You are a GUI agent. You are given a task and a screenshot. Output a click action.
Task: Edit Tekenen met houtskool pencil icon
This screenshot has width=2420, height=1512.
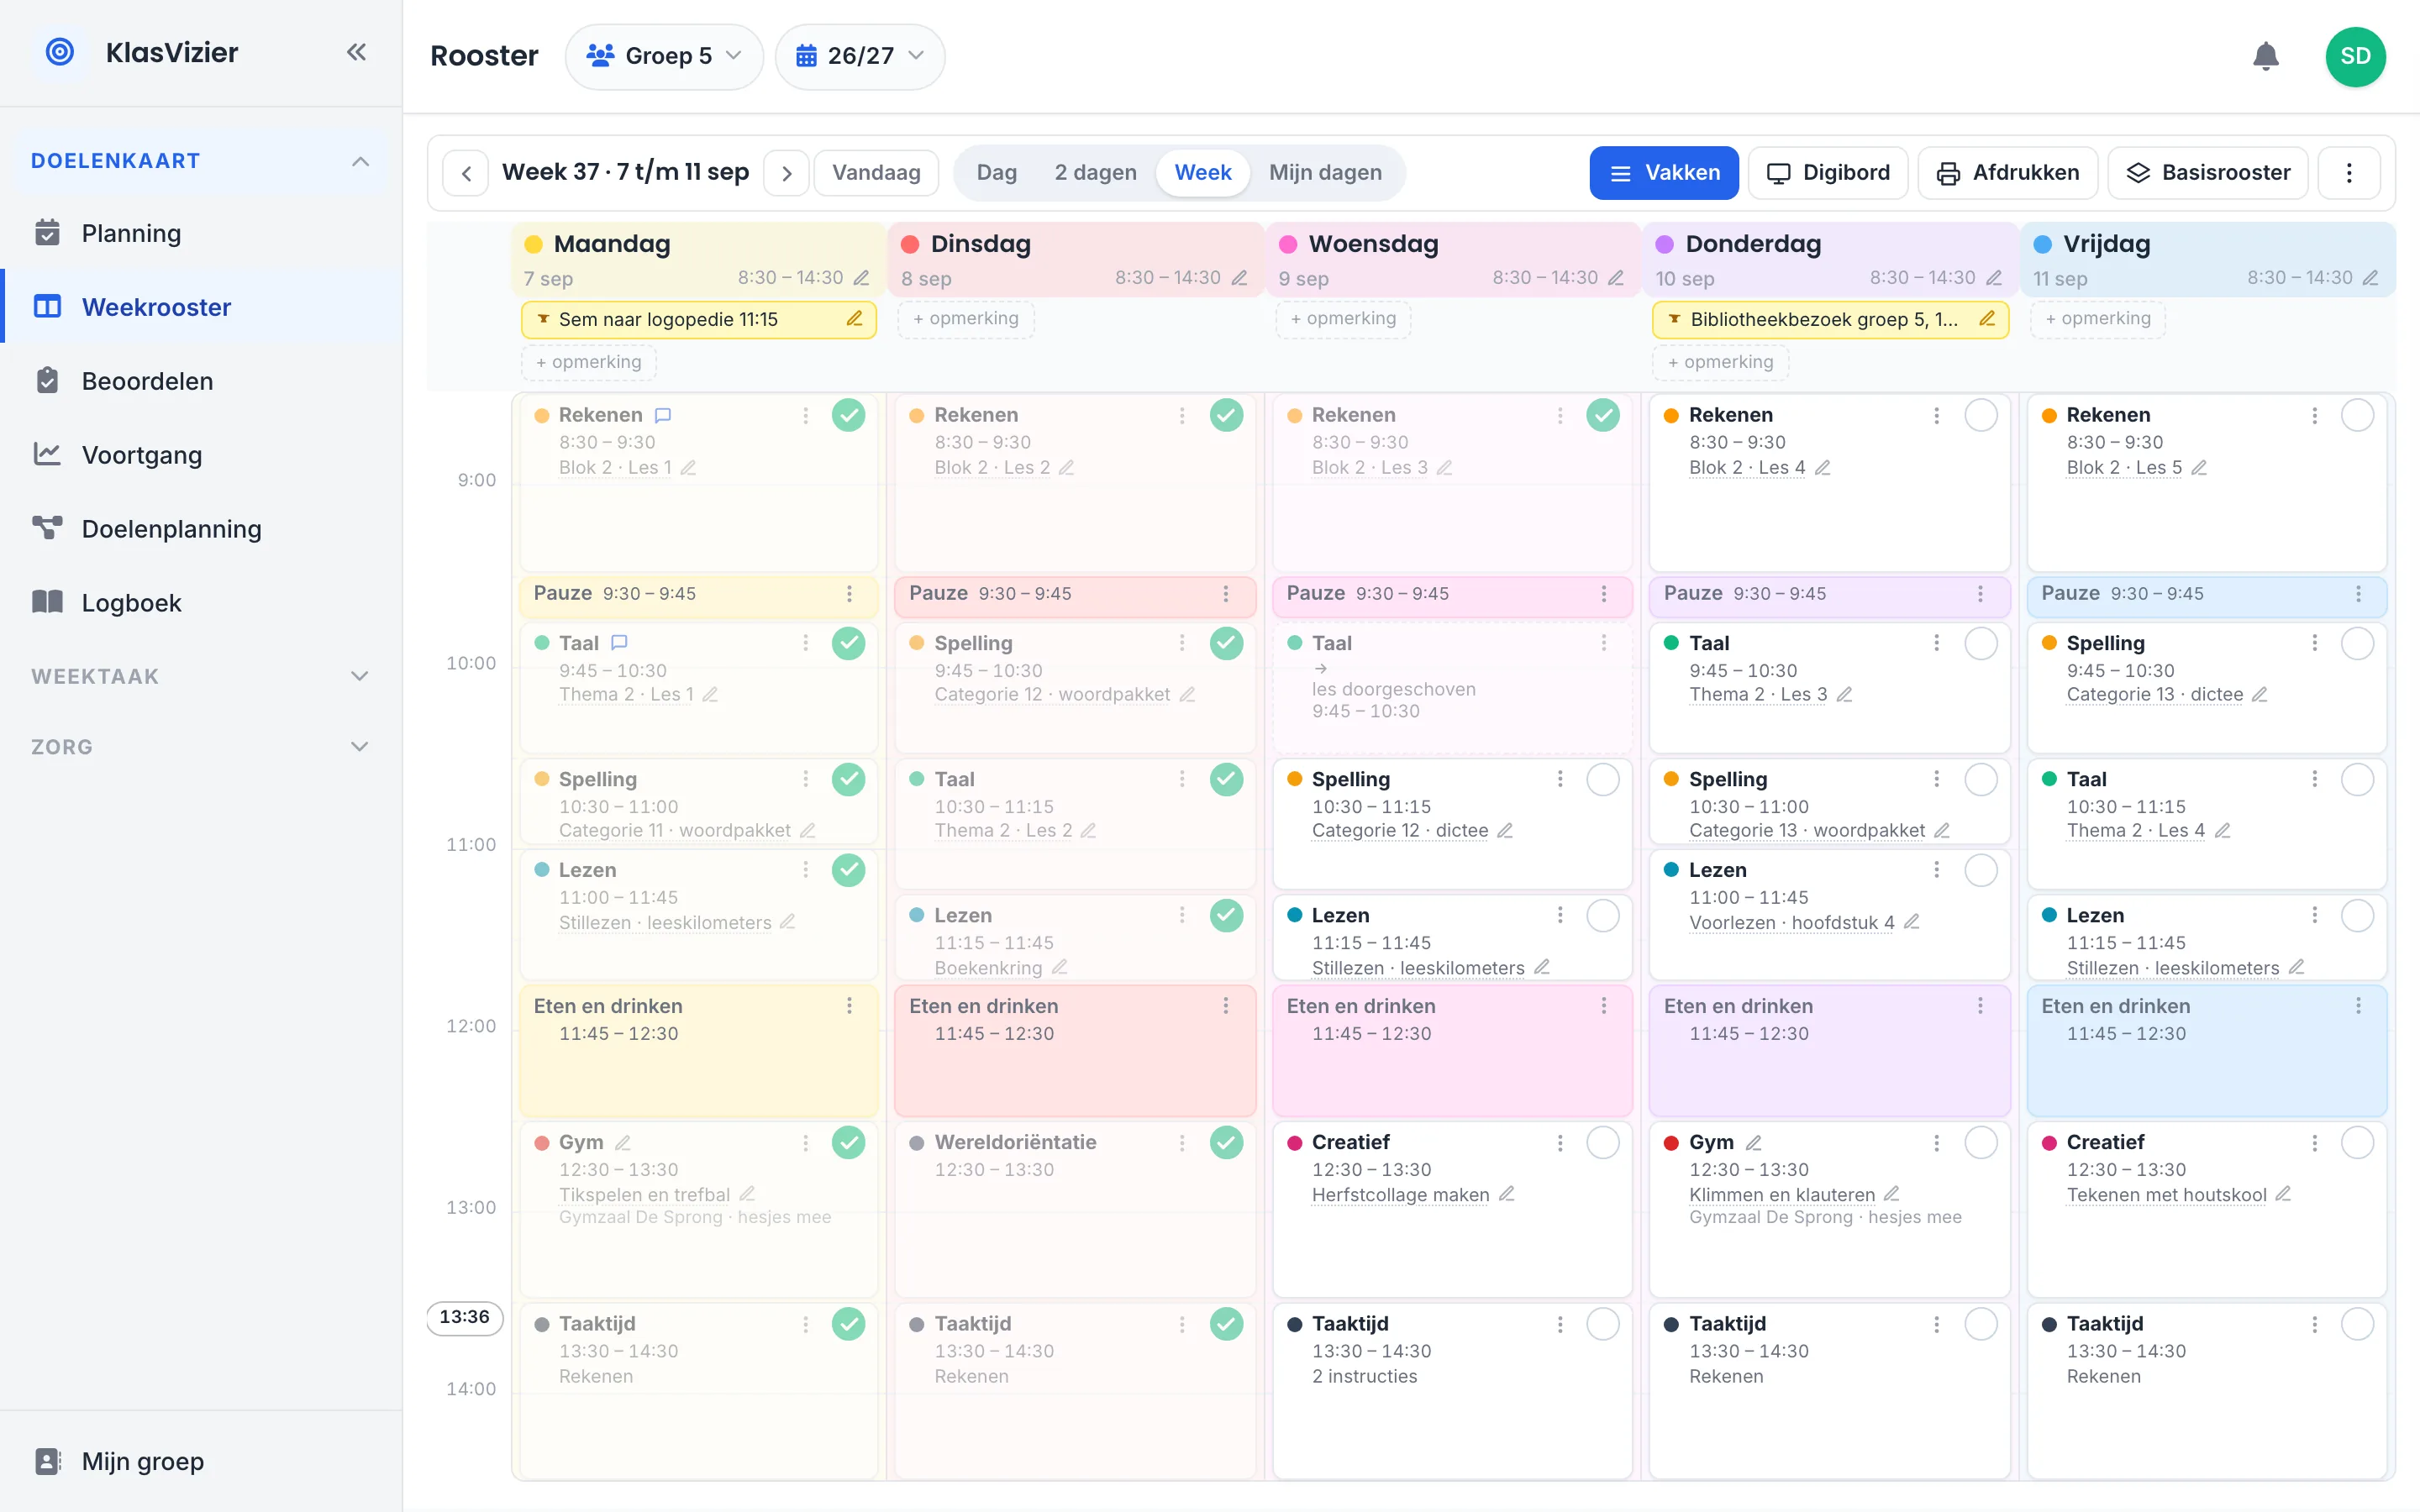(2283, 1194)
